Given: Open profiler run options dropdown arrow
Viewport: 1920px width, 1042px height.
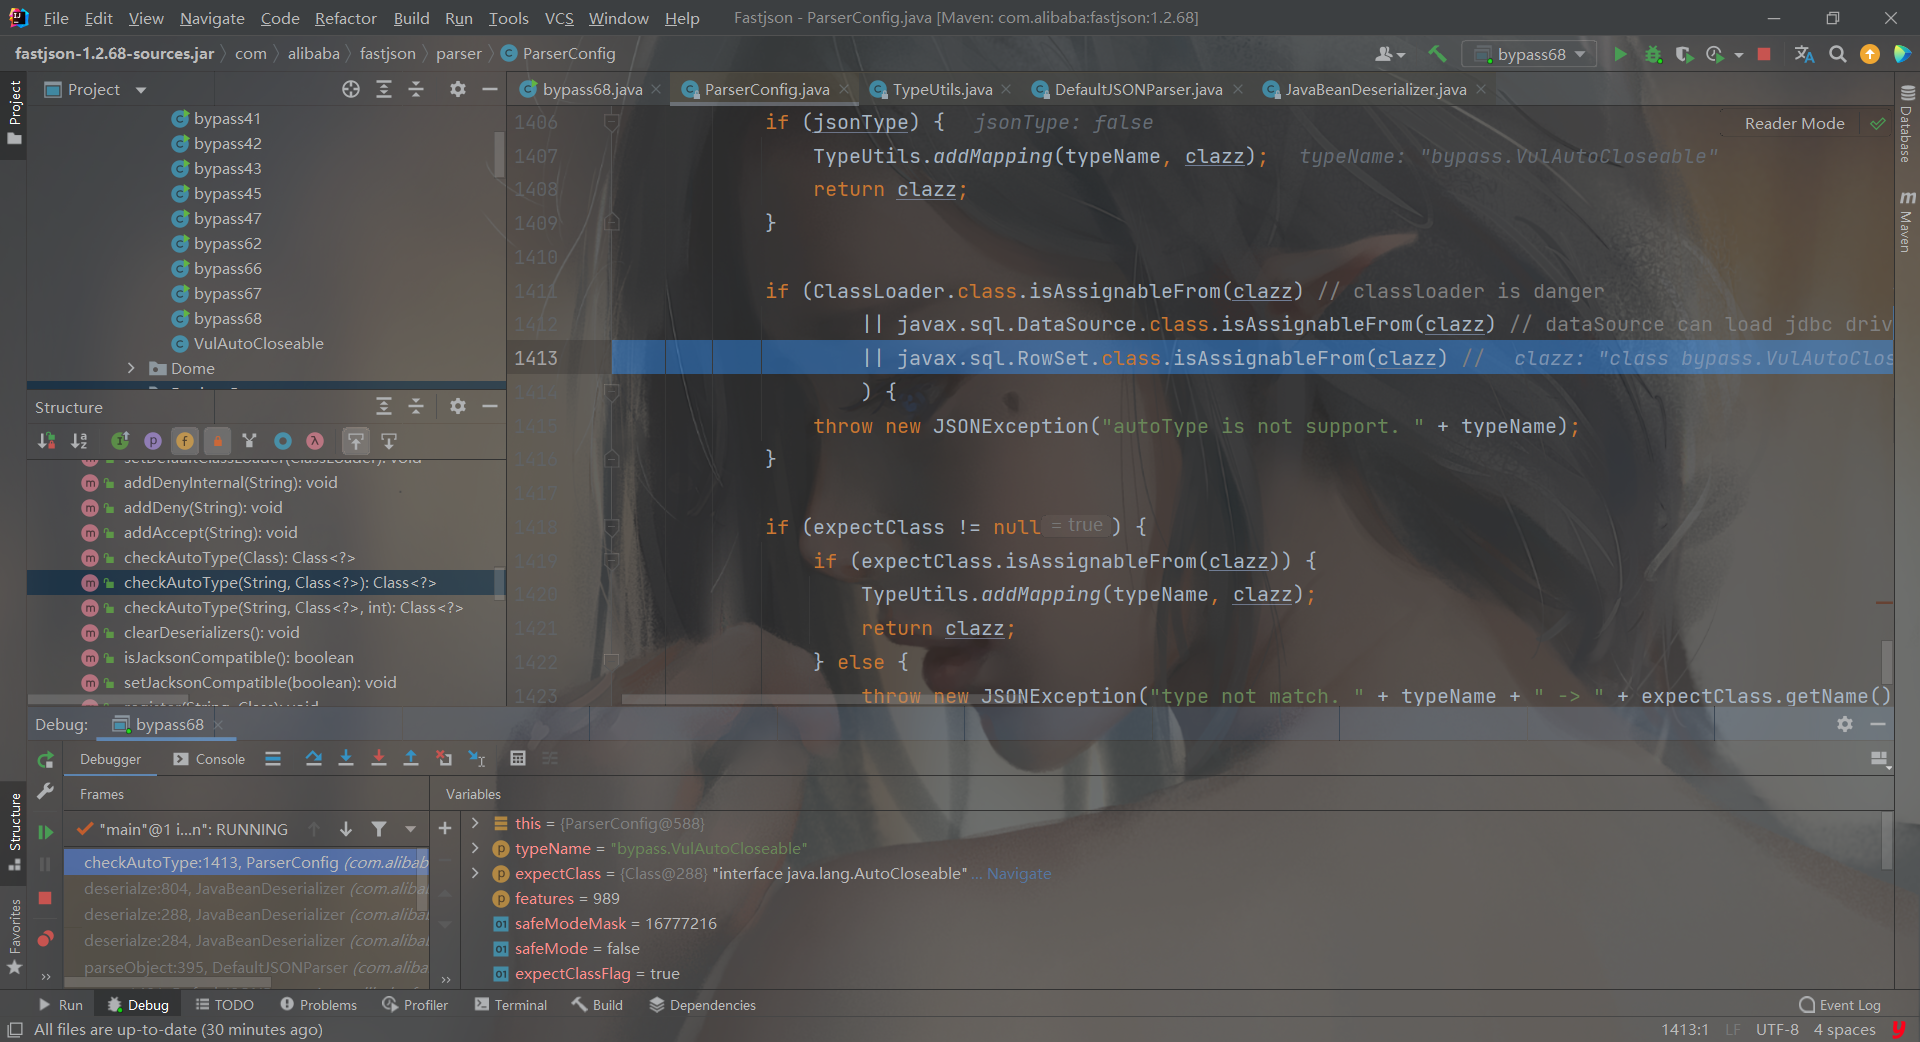Looking at the screenshot, I should (x=1739, y=55).
